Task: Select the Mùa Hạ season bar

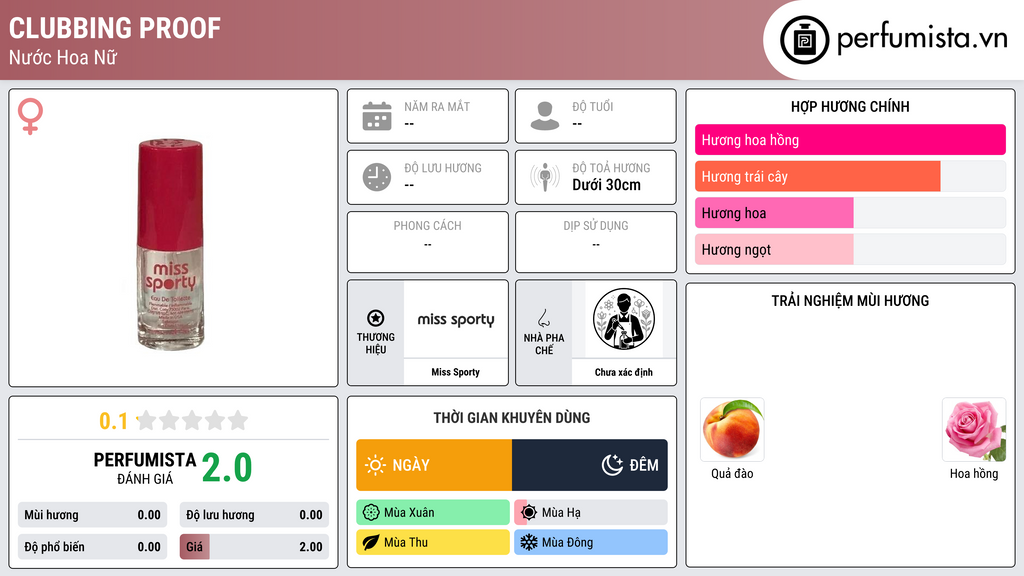Action: click(591, 513)
